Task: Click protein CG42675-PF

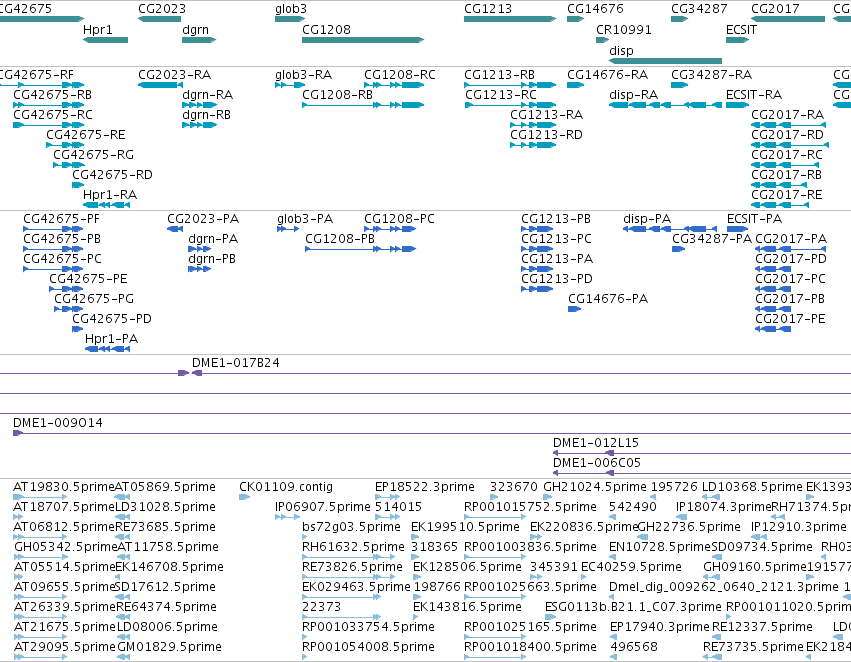Action: 61,219
